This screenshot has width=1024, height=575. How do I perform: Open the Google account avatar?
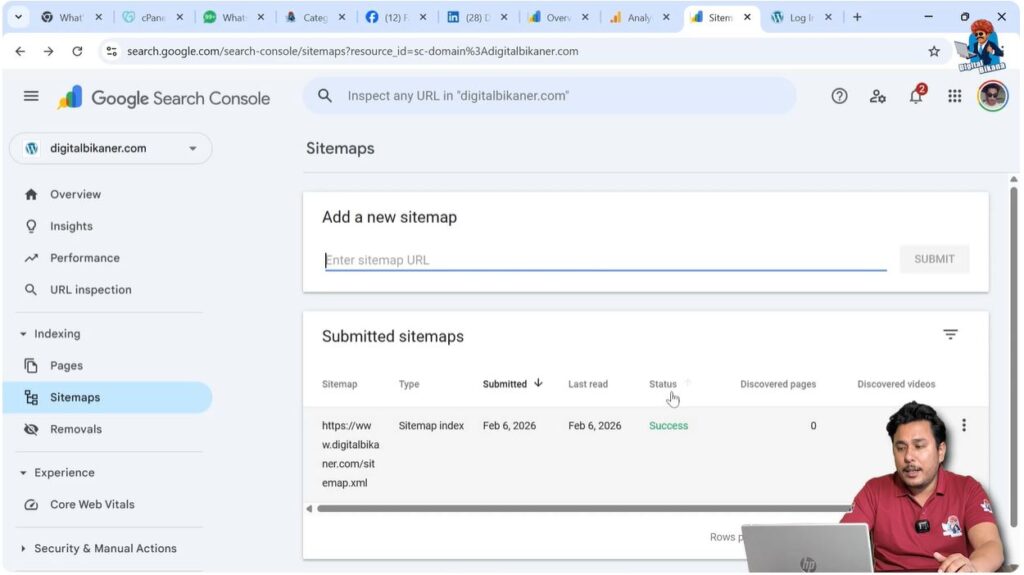click(x=992, y=96)
